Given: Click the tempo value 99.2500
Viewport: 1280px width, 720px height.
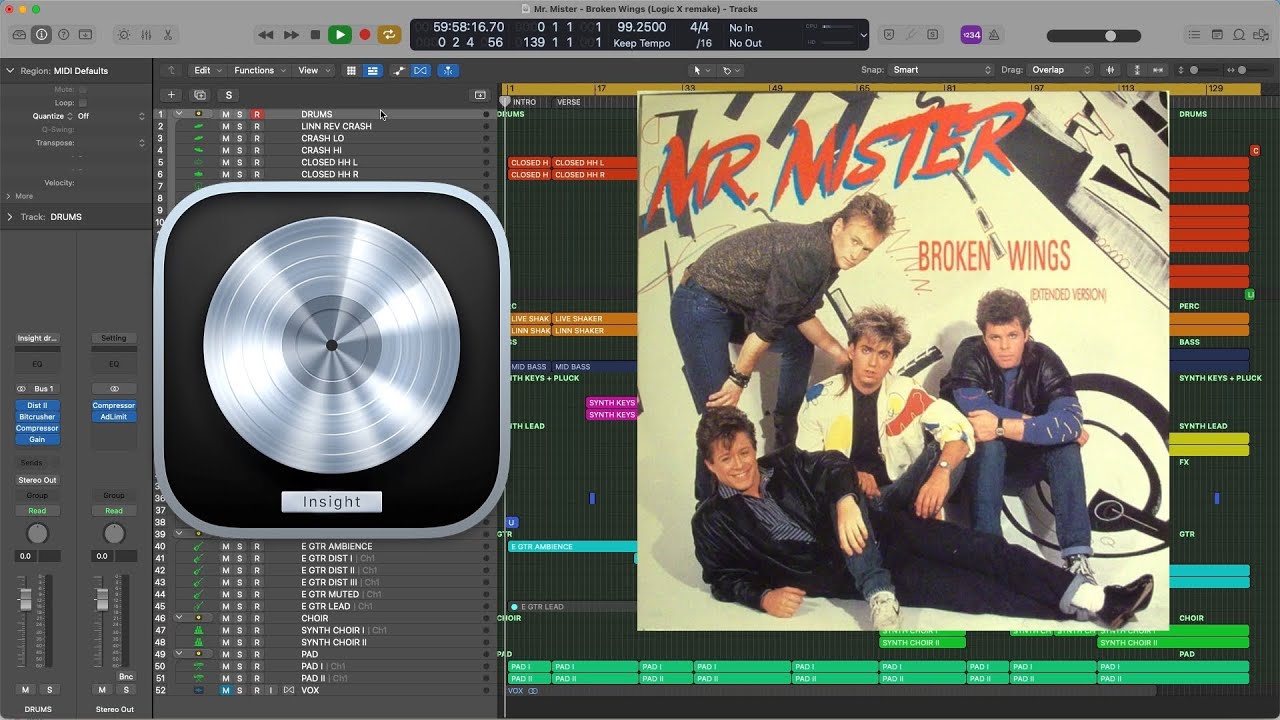Looking at the screenshot, I should click(642, 27).
